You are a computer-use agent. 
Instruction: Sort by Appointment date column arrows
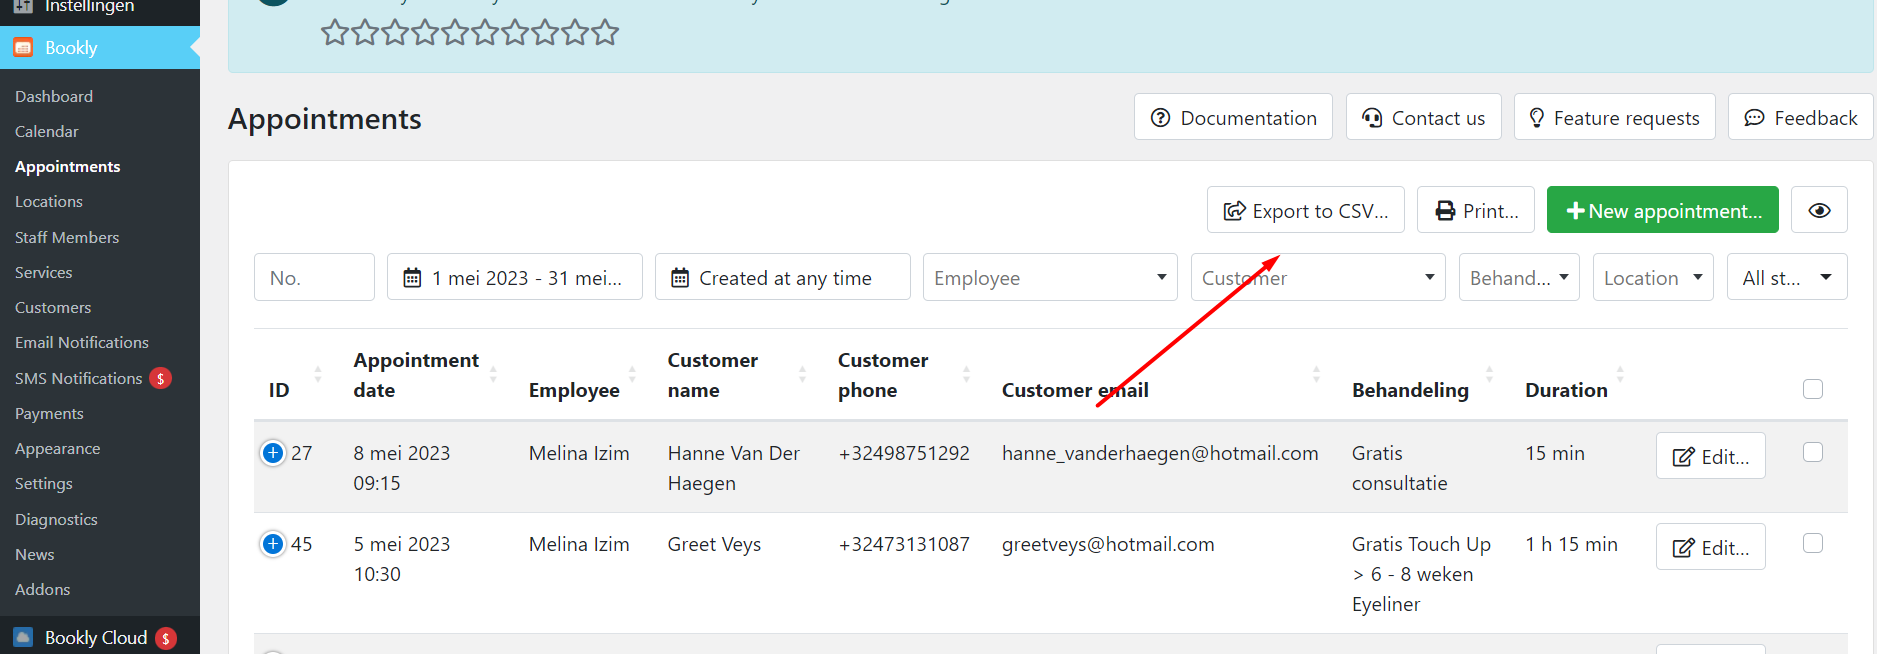[493, 375]
